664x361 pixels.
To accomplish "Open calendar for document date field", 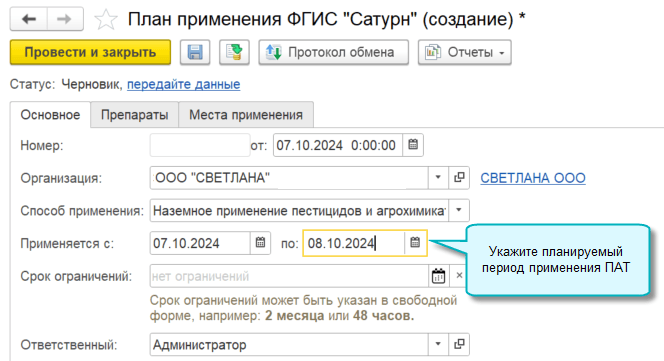I will pyautogui.click(x=413, y=145).
